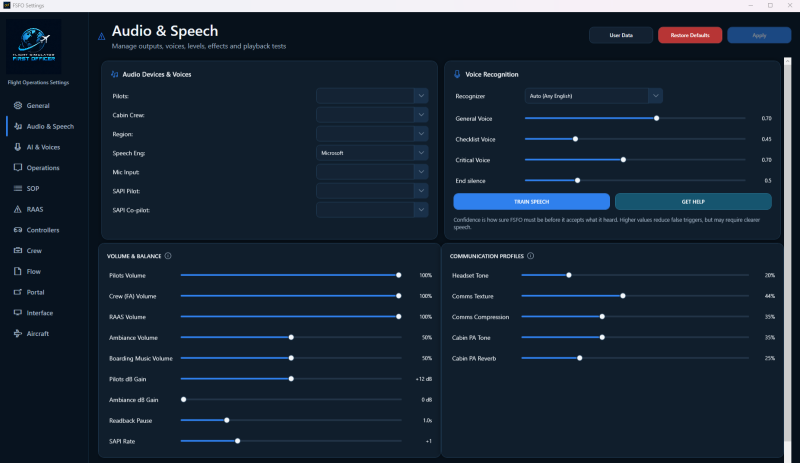Open the Crew section

[34, 251]
